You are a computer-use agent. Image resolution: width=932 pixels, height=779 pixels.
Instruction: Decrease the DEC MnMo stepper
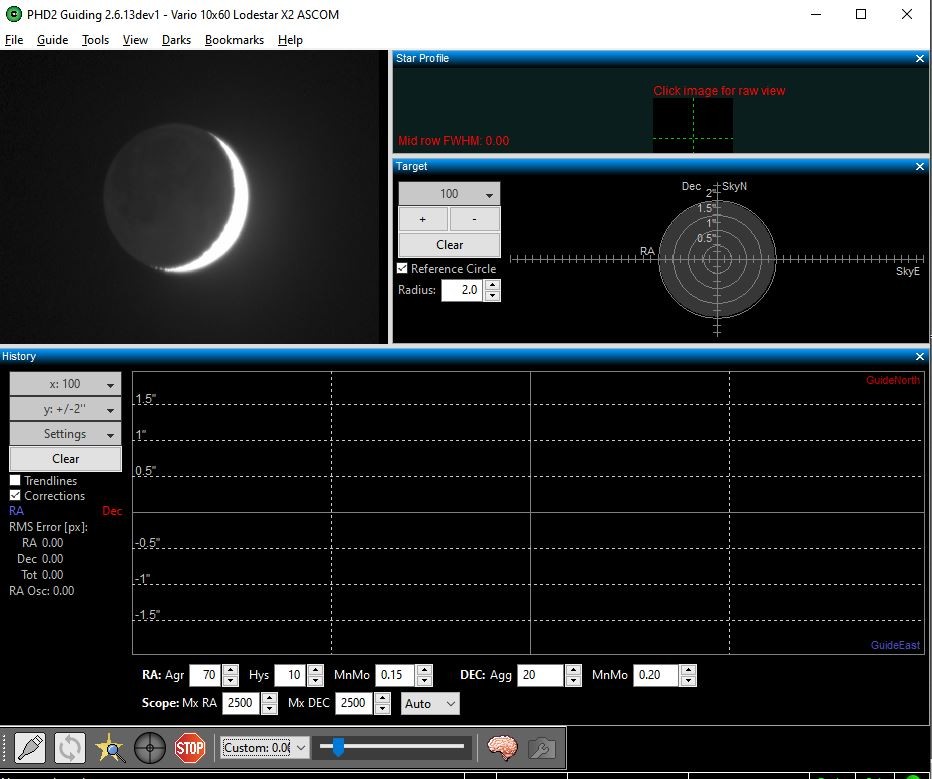tap(688, 681)
